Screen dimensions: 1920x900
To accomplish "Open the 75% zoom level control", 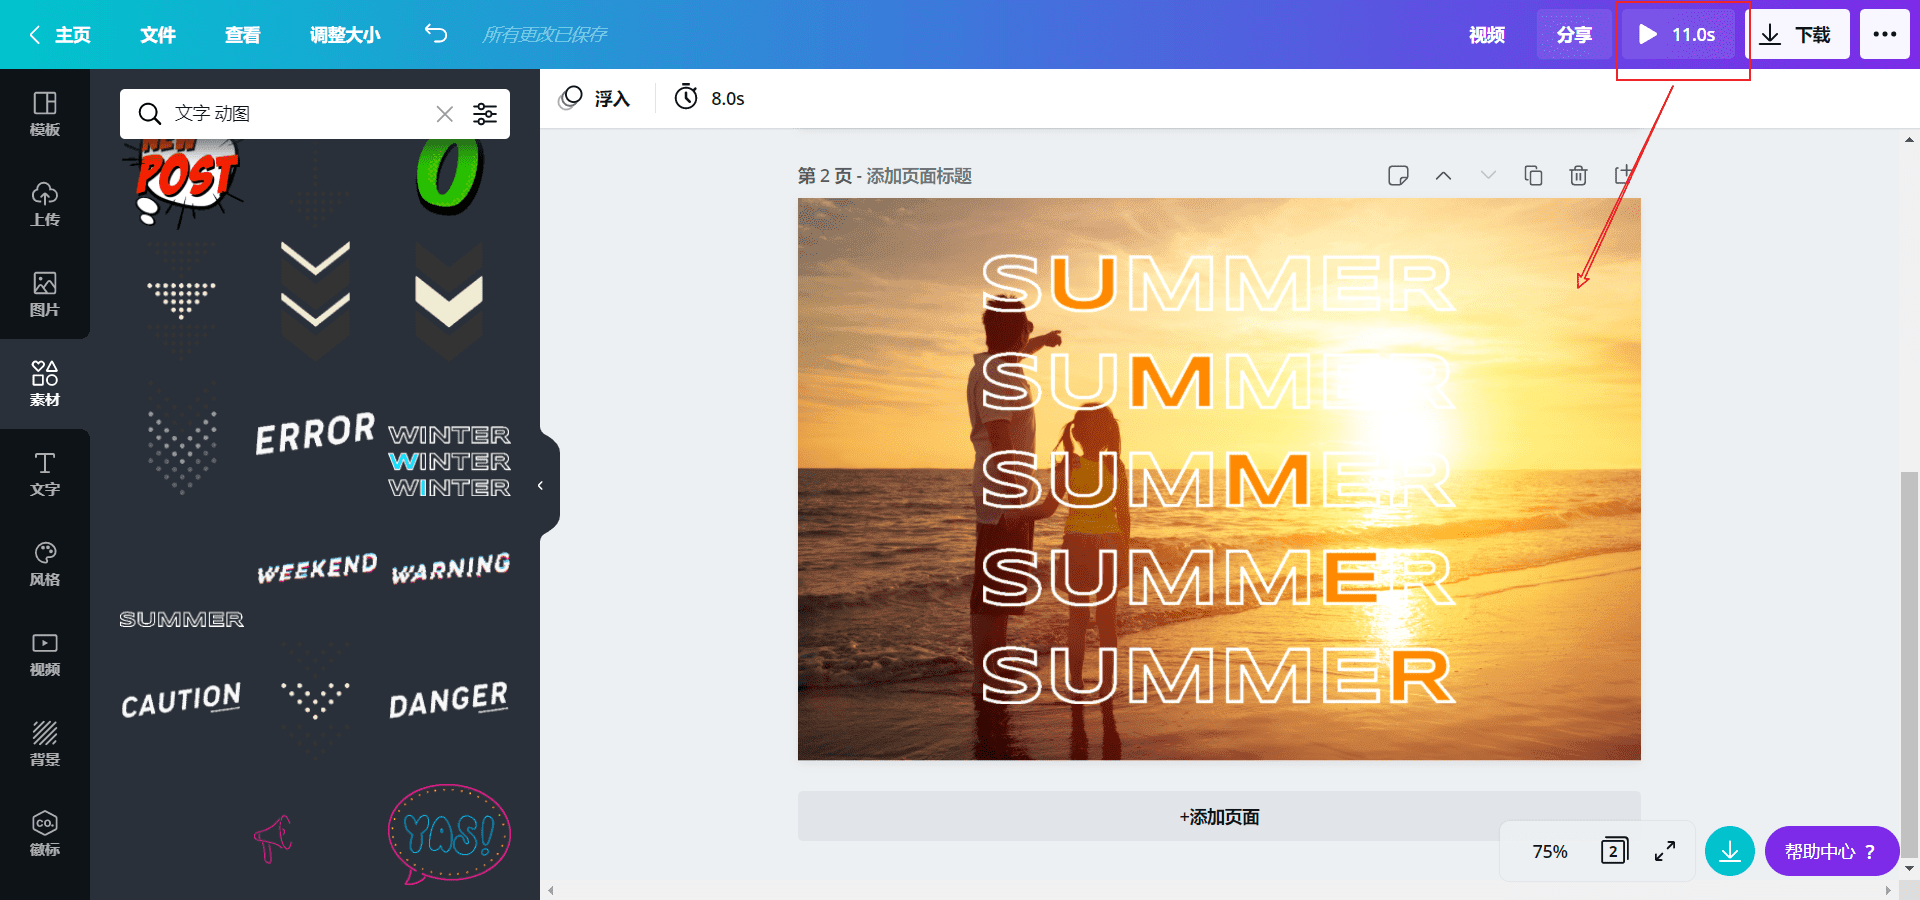I will pos(1550,851).
